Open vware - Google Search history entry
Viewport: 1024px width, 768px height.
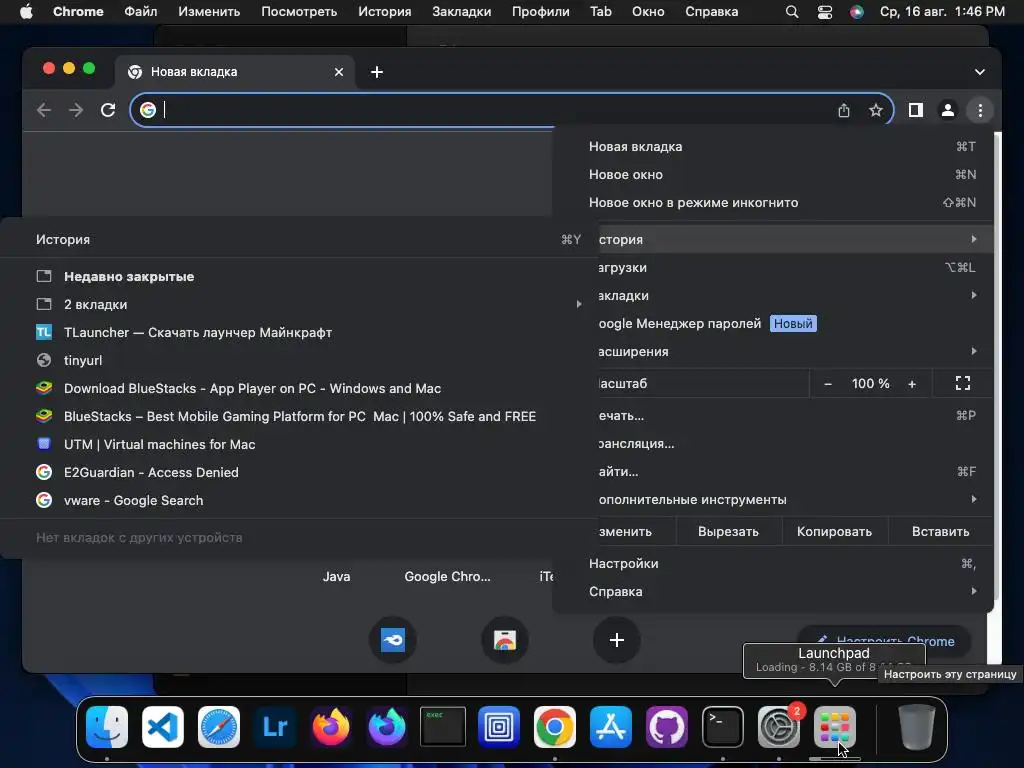299,501
